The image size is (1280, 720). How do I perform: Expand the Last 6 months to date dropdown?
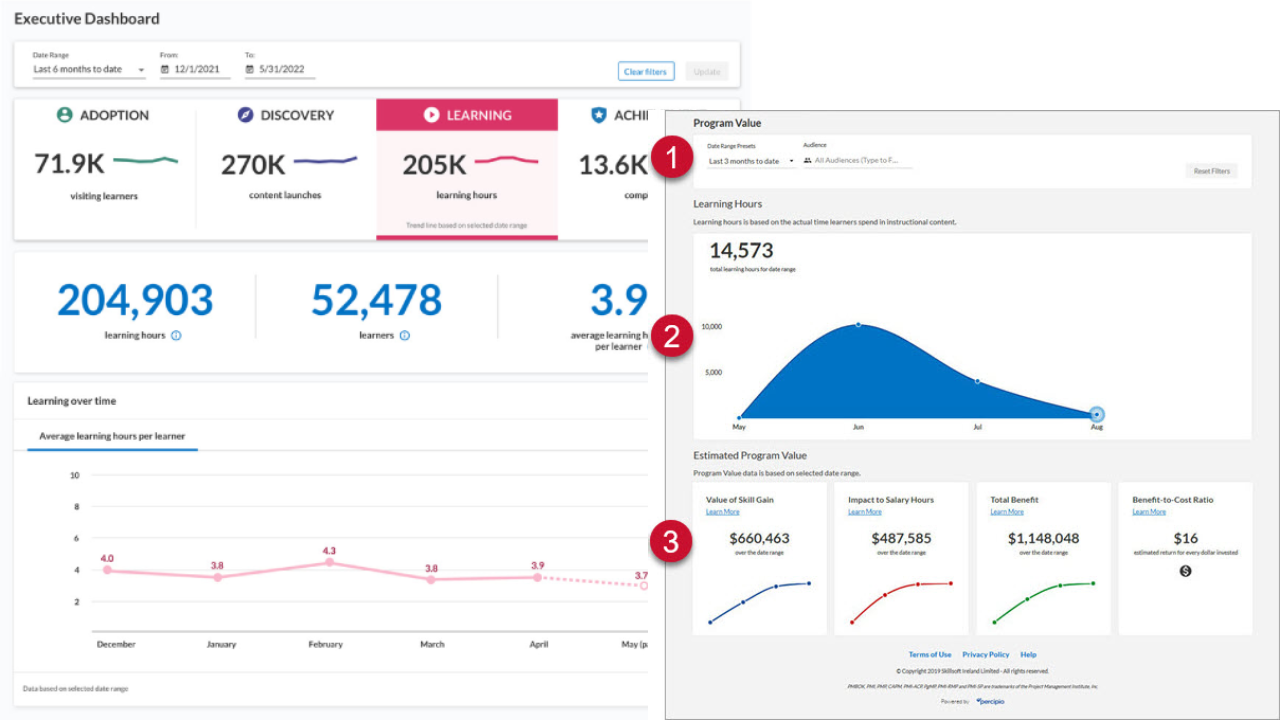[88, 70]
